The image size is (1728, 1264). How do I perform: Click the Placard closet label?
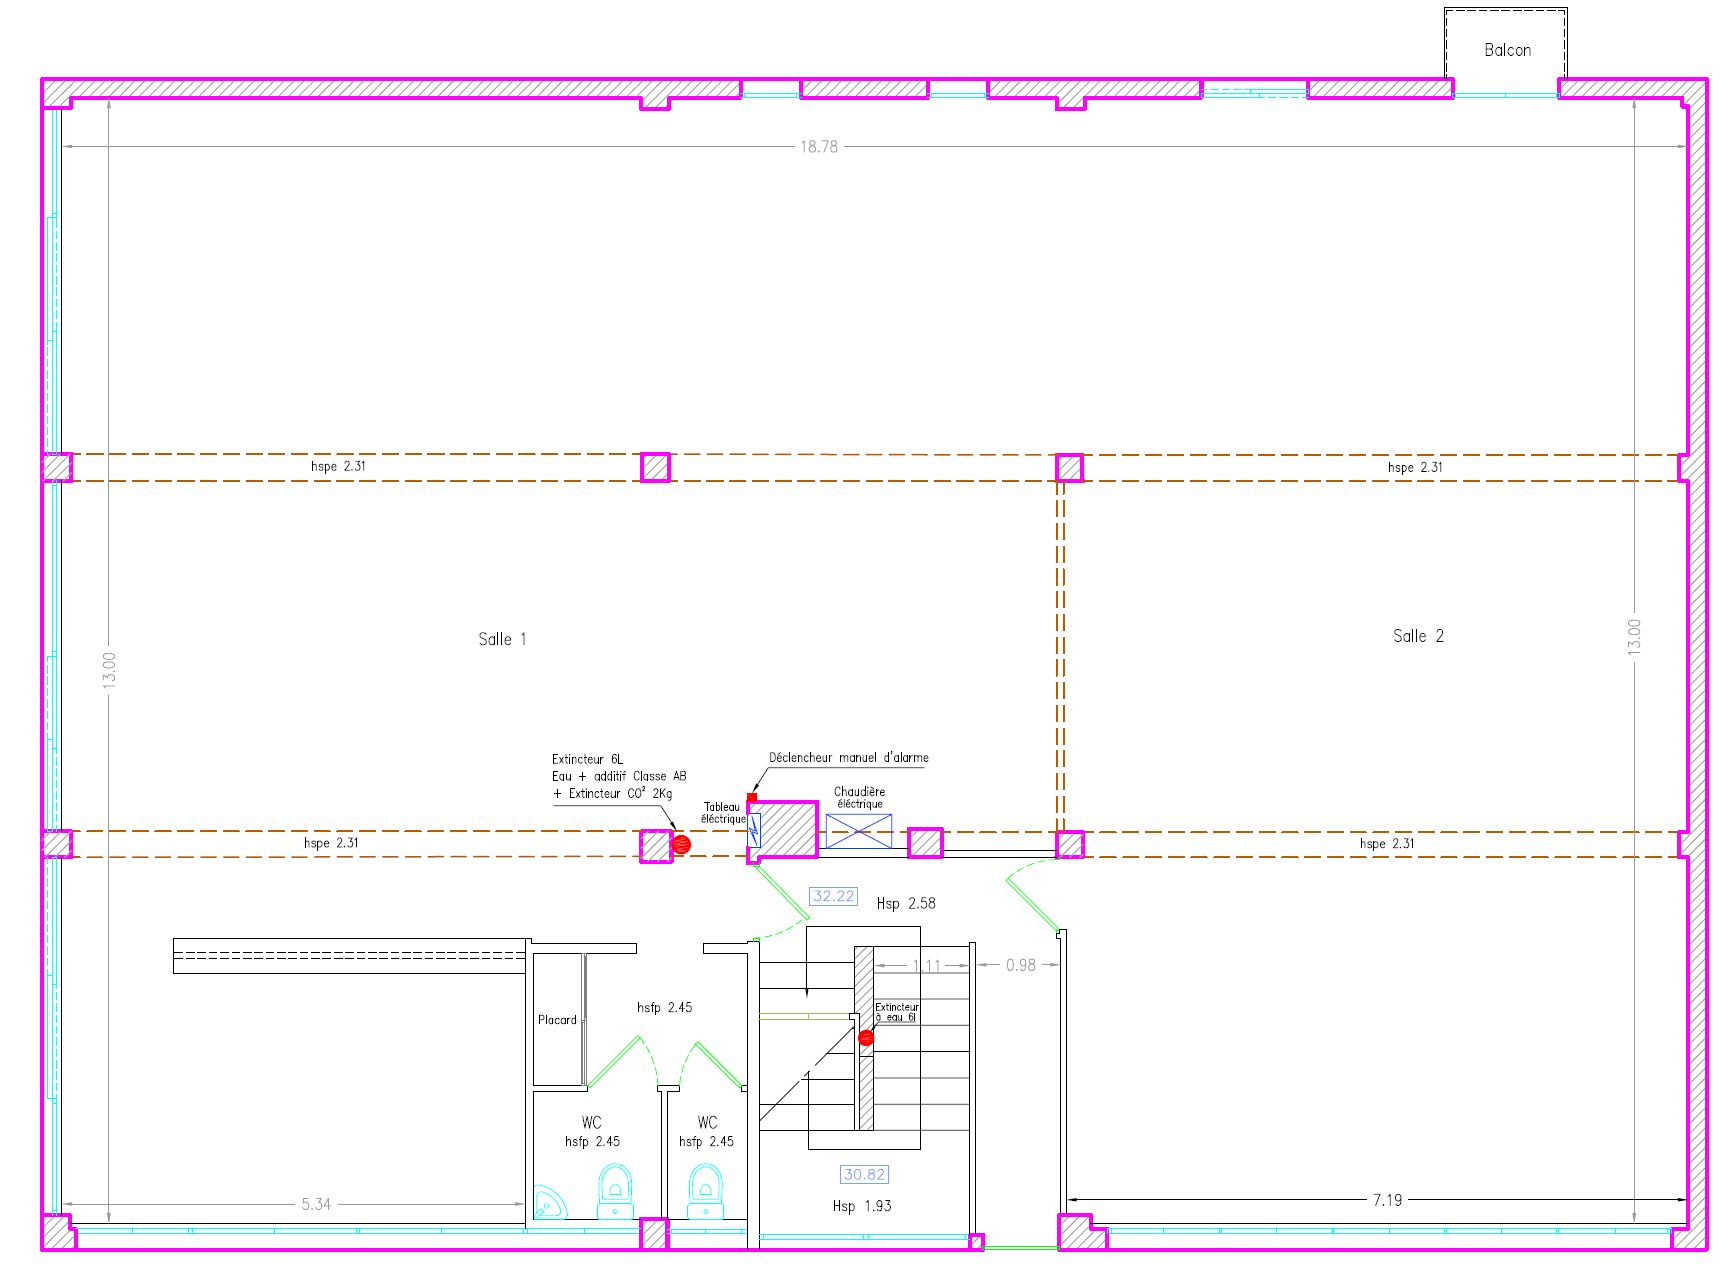click(557, 1020)
